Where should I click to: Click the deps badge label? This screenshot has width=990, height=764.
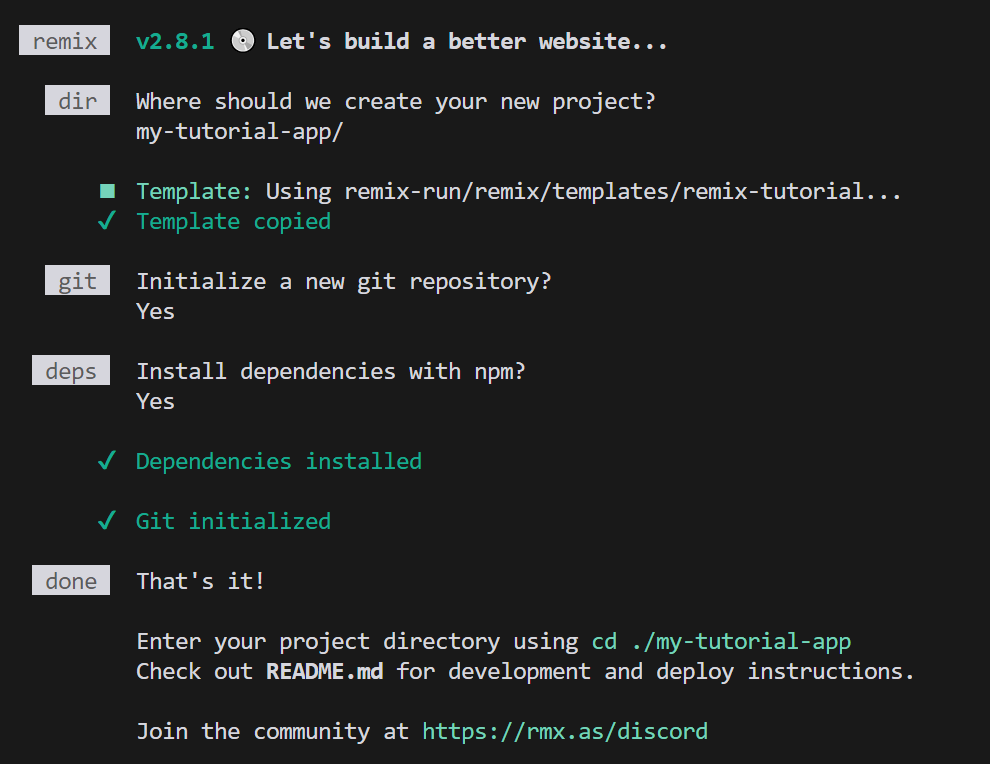71,371
